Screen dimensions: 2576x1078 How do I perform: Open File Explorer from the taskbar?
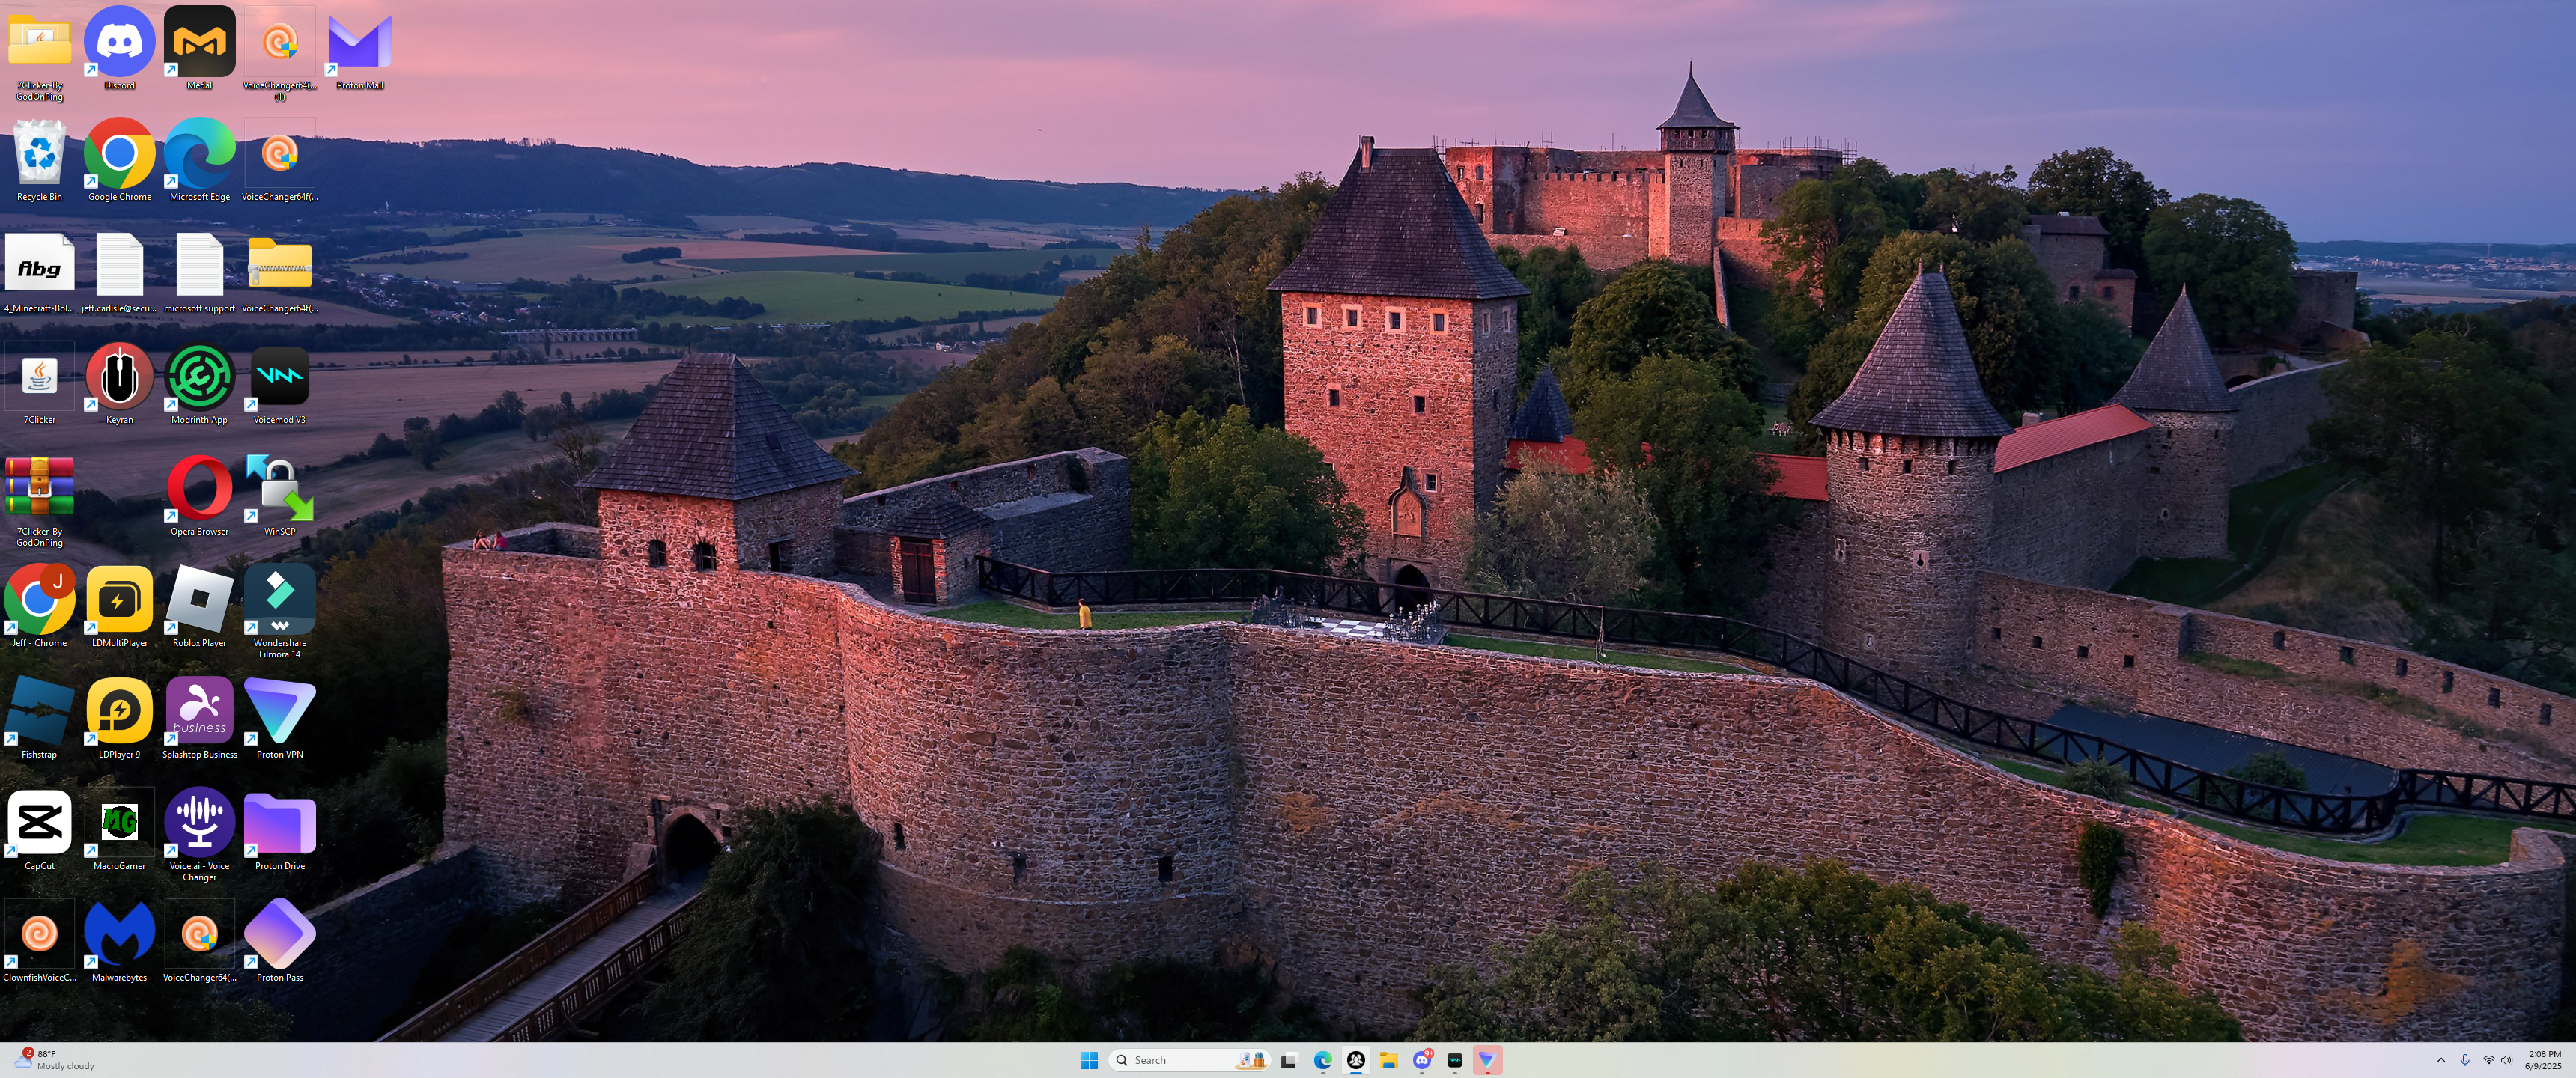coord(1388,1060)
